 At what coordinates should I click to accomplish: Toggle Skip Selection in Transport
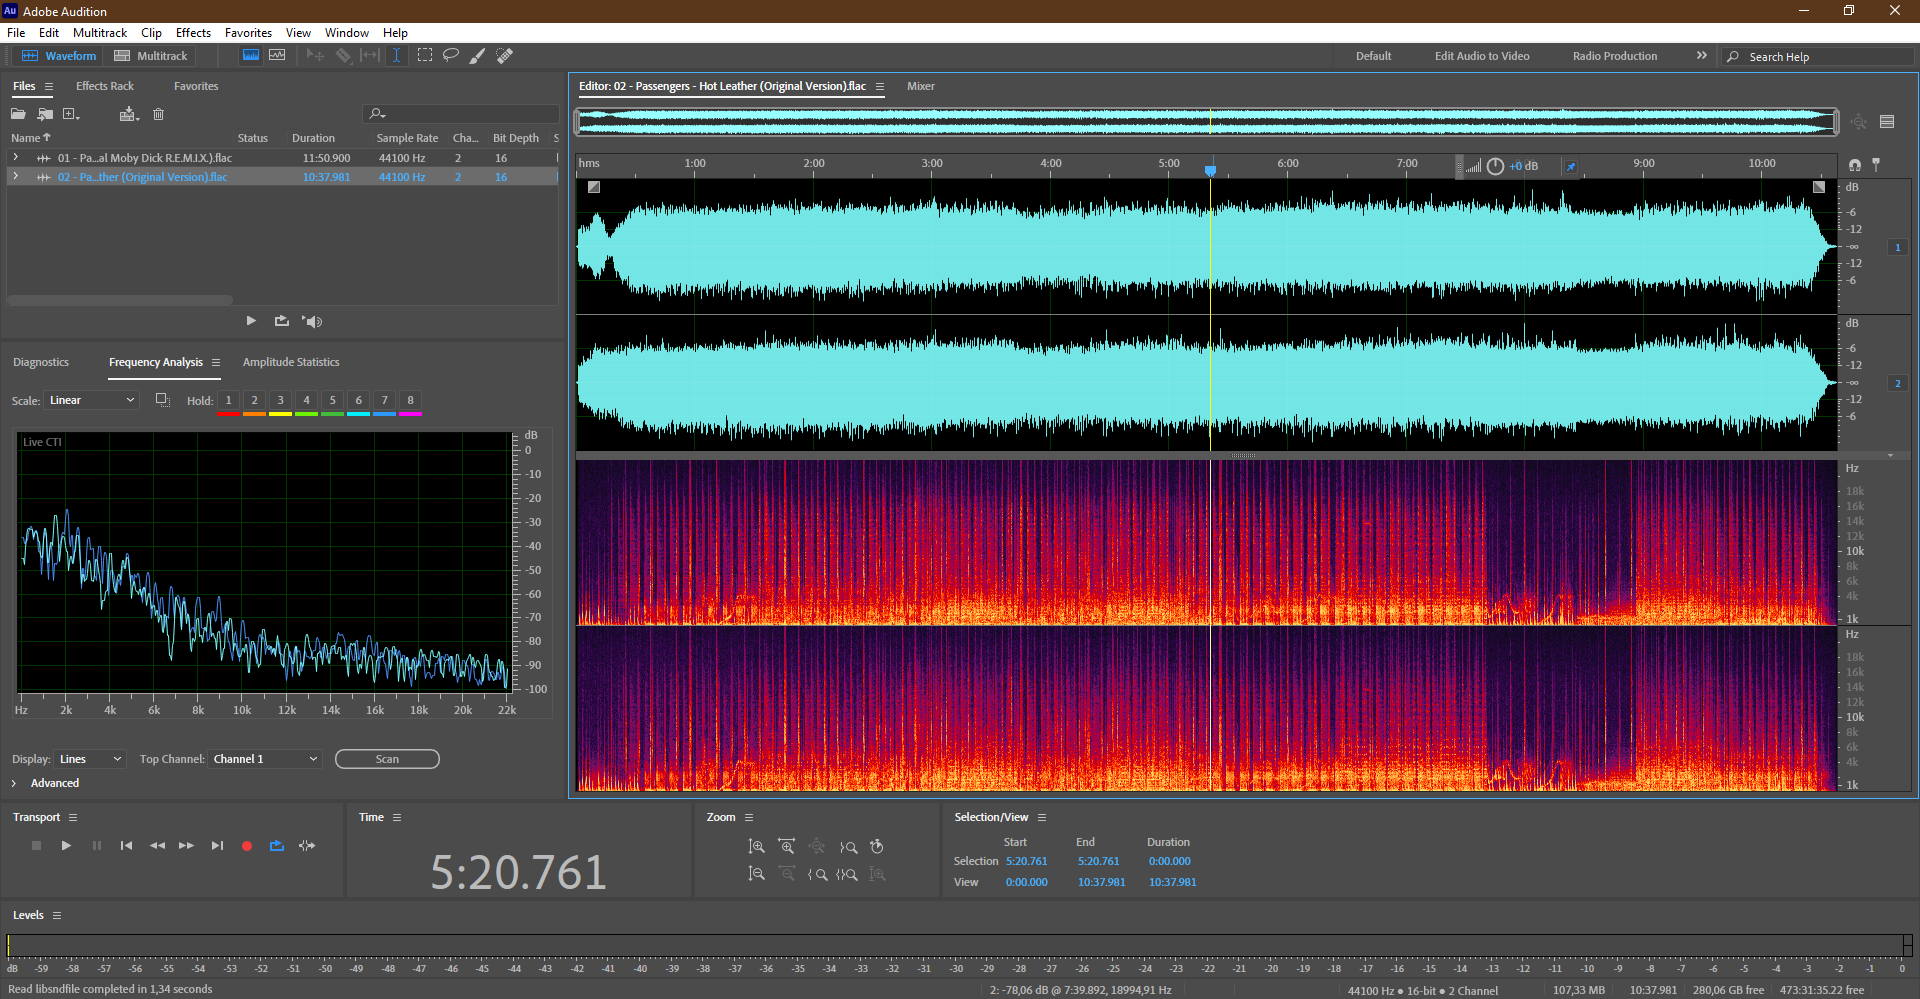click(x=307, y=846)
